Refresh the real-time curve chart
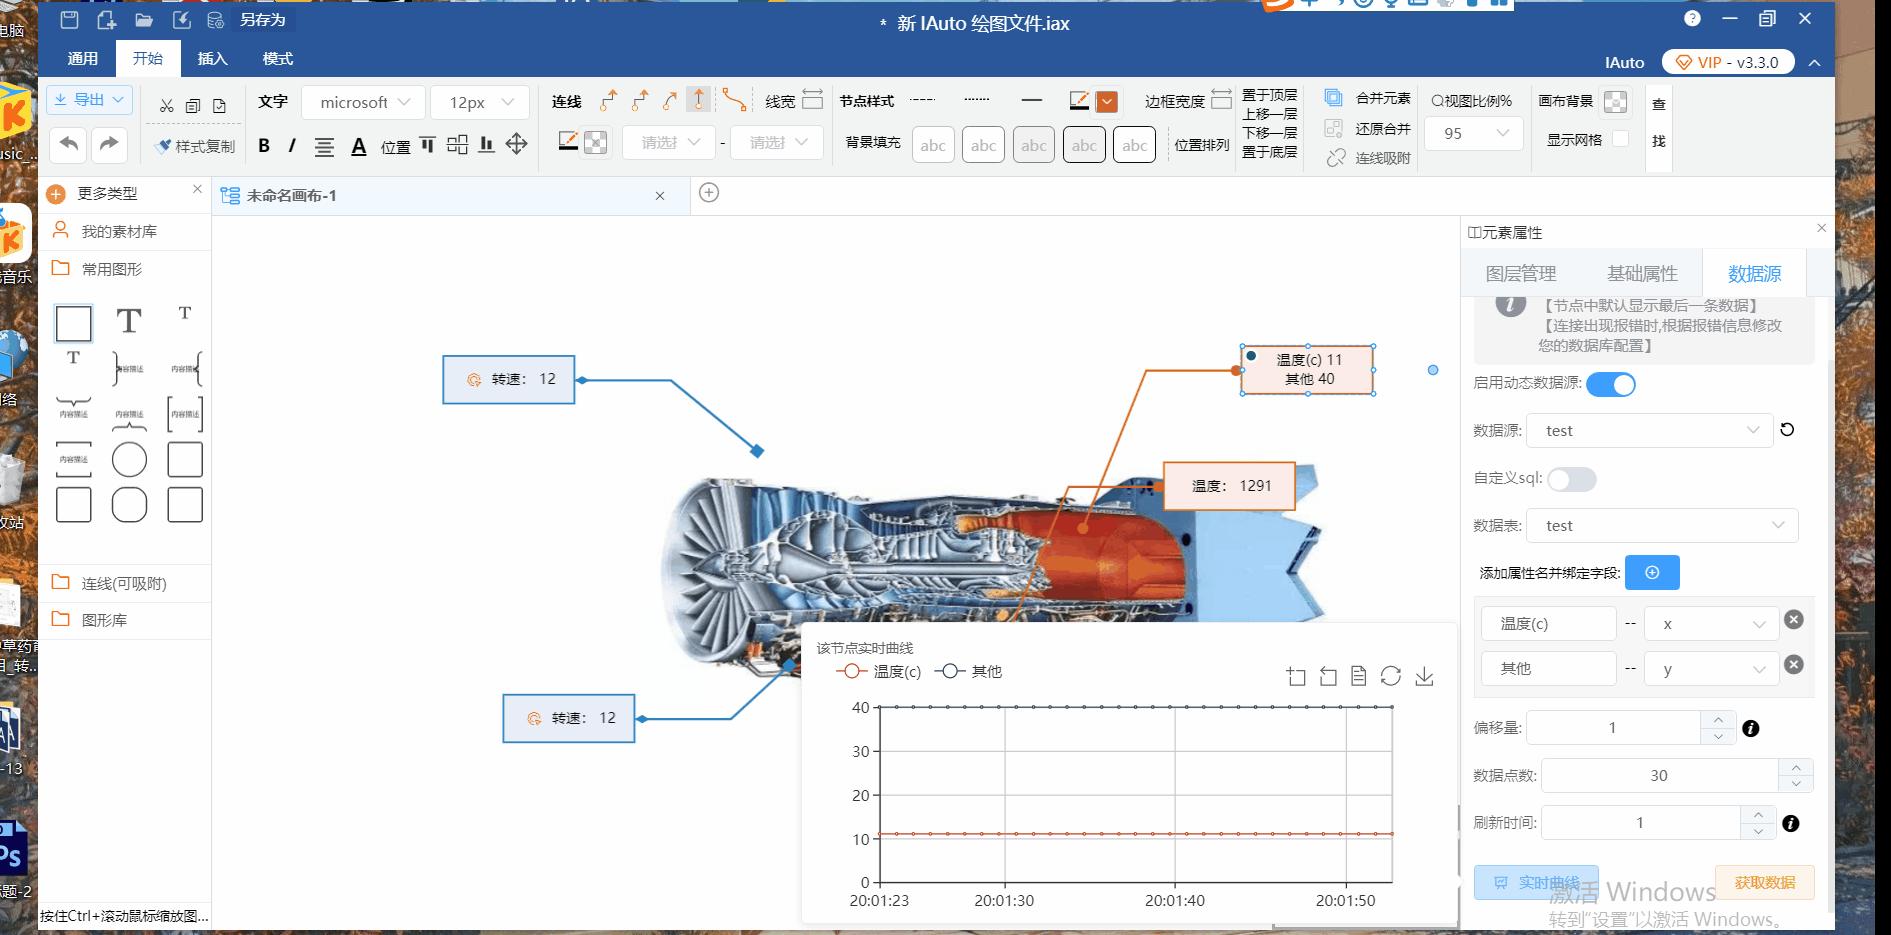 (1390, 677)
